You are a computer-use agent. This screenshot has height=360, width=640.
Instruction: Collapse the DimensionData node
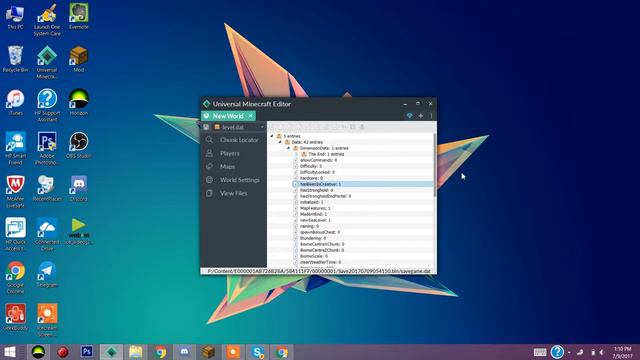(x=288, y=148)
